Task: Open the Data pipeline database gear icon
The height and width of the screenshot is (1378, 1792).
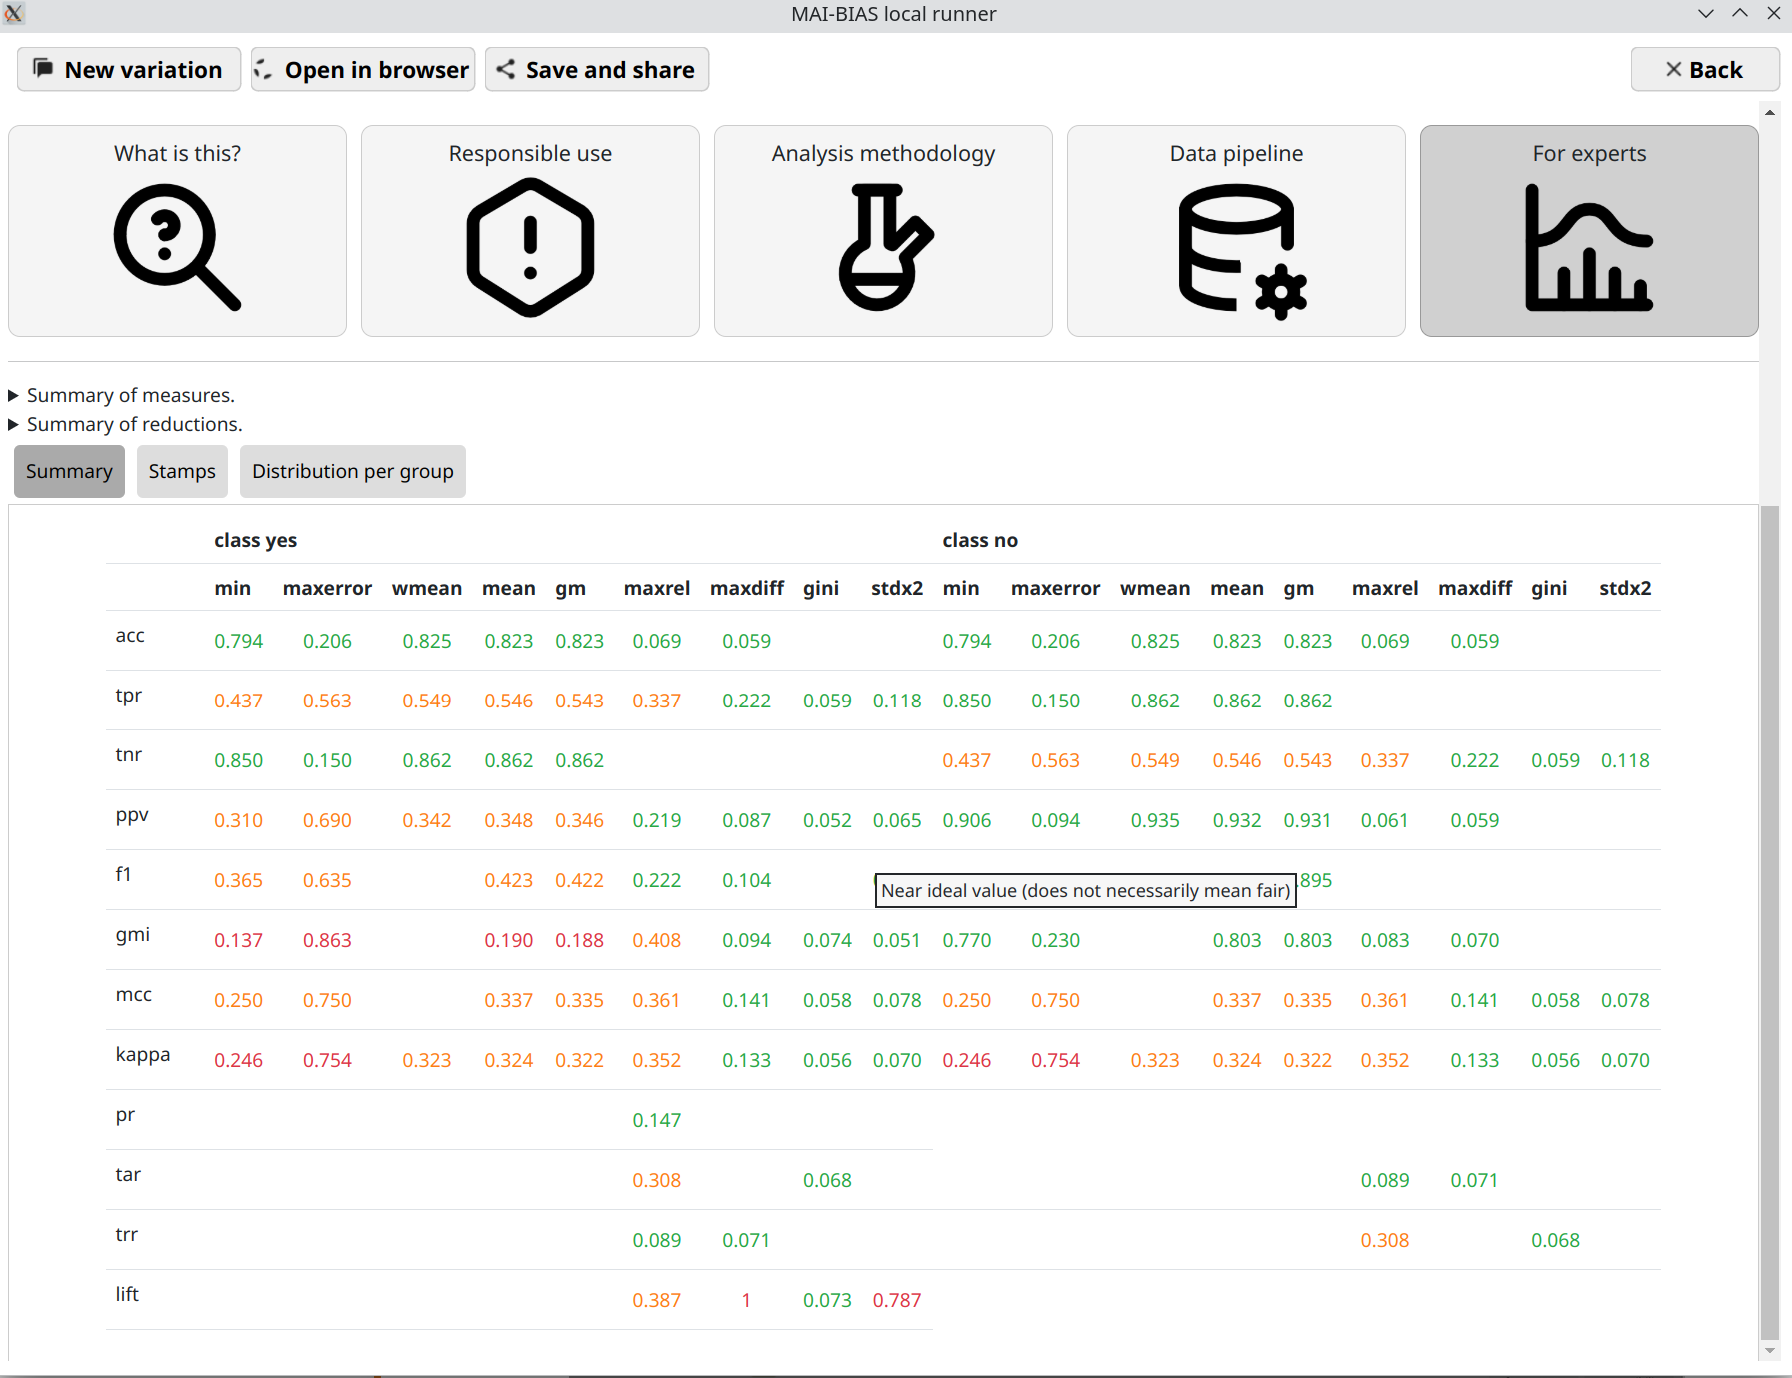Action: point(1237,247)
